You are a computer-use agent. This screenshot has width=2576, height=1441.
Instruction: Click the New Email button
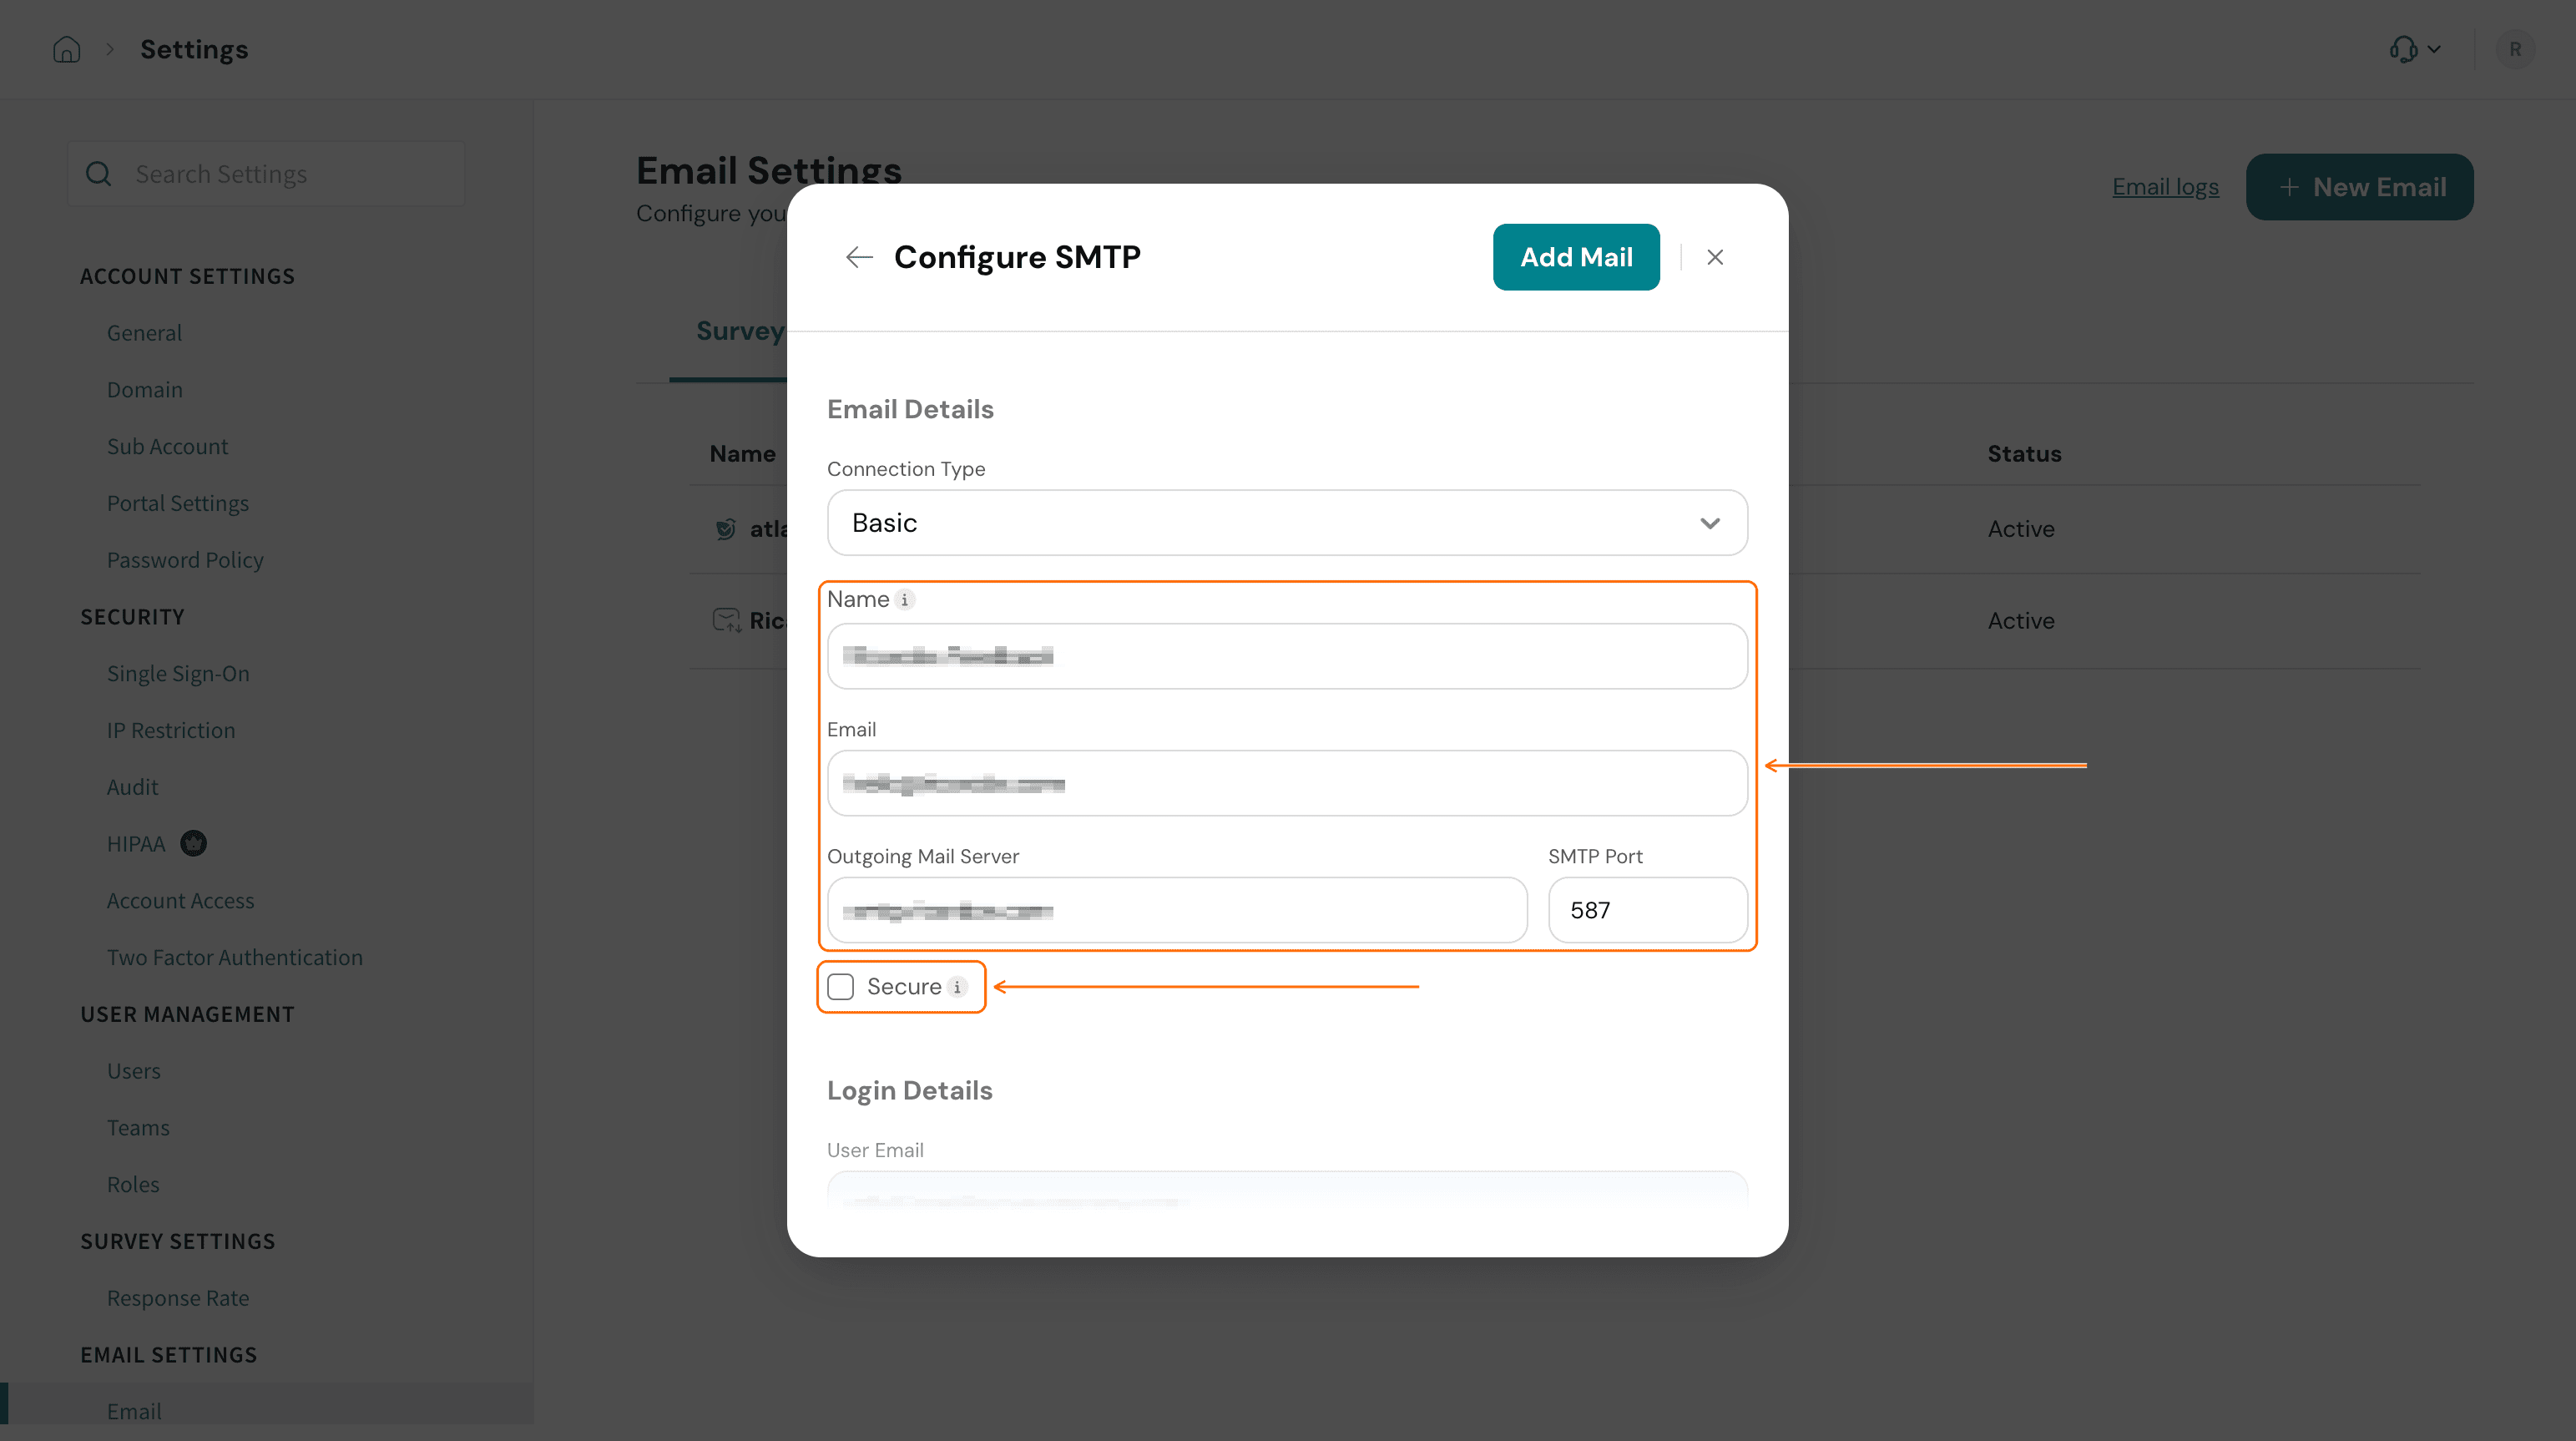click(2359, 187)
